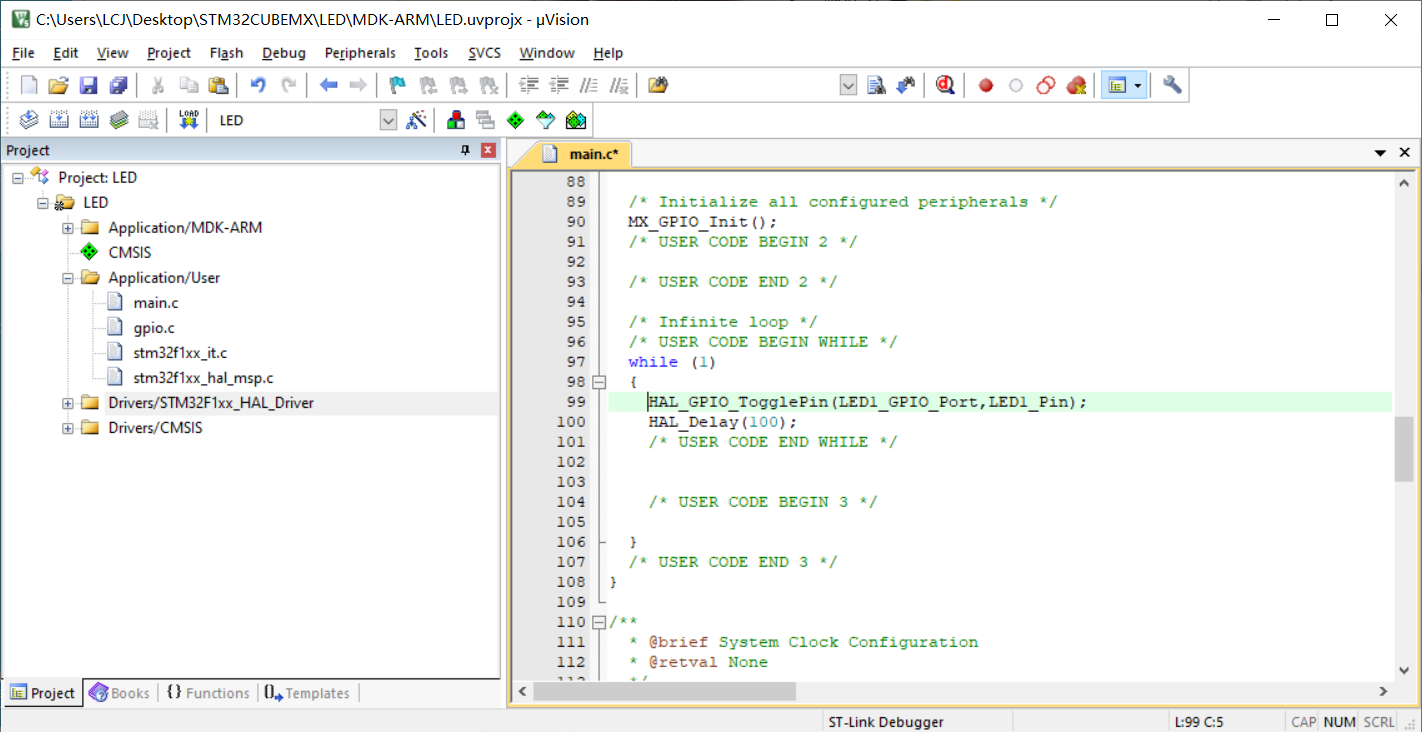Viewport: 1422px width, 732px height.
Task: Click the Rebuild all target files icon
Action: 88,120
